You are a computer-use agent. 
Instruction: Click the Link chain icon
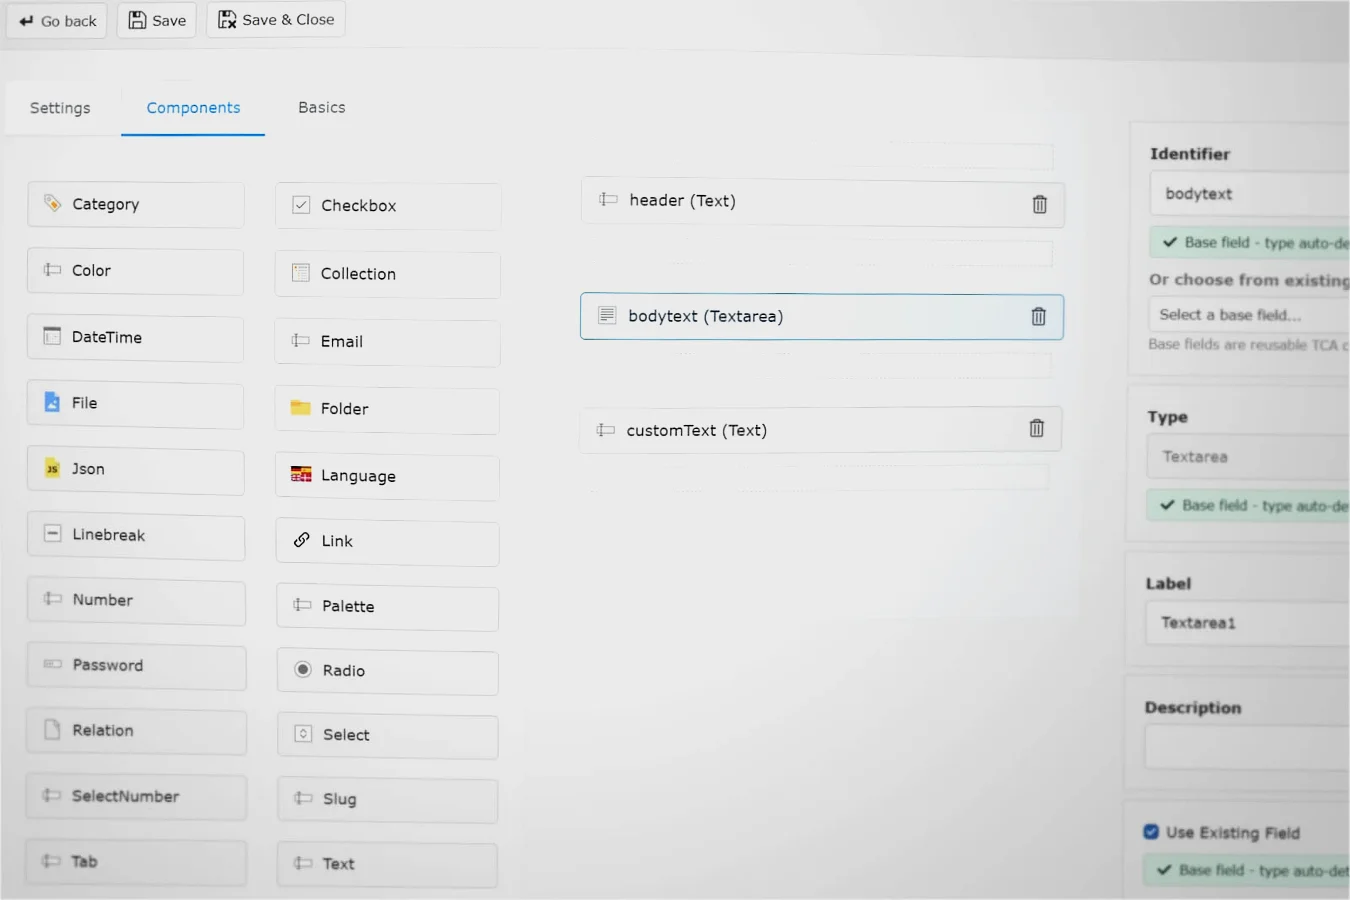pos(302,540)
